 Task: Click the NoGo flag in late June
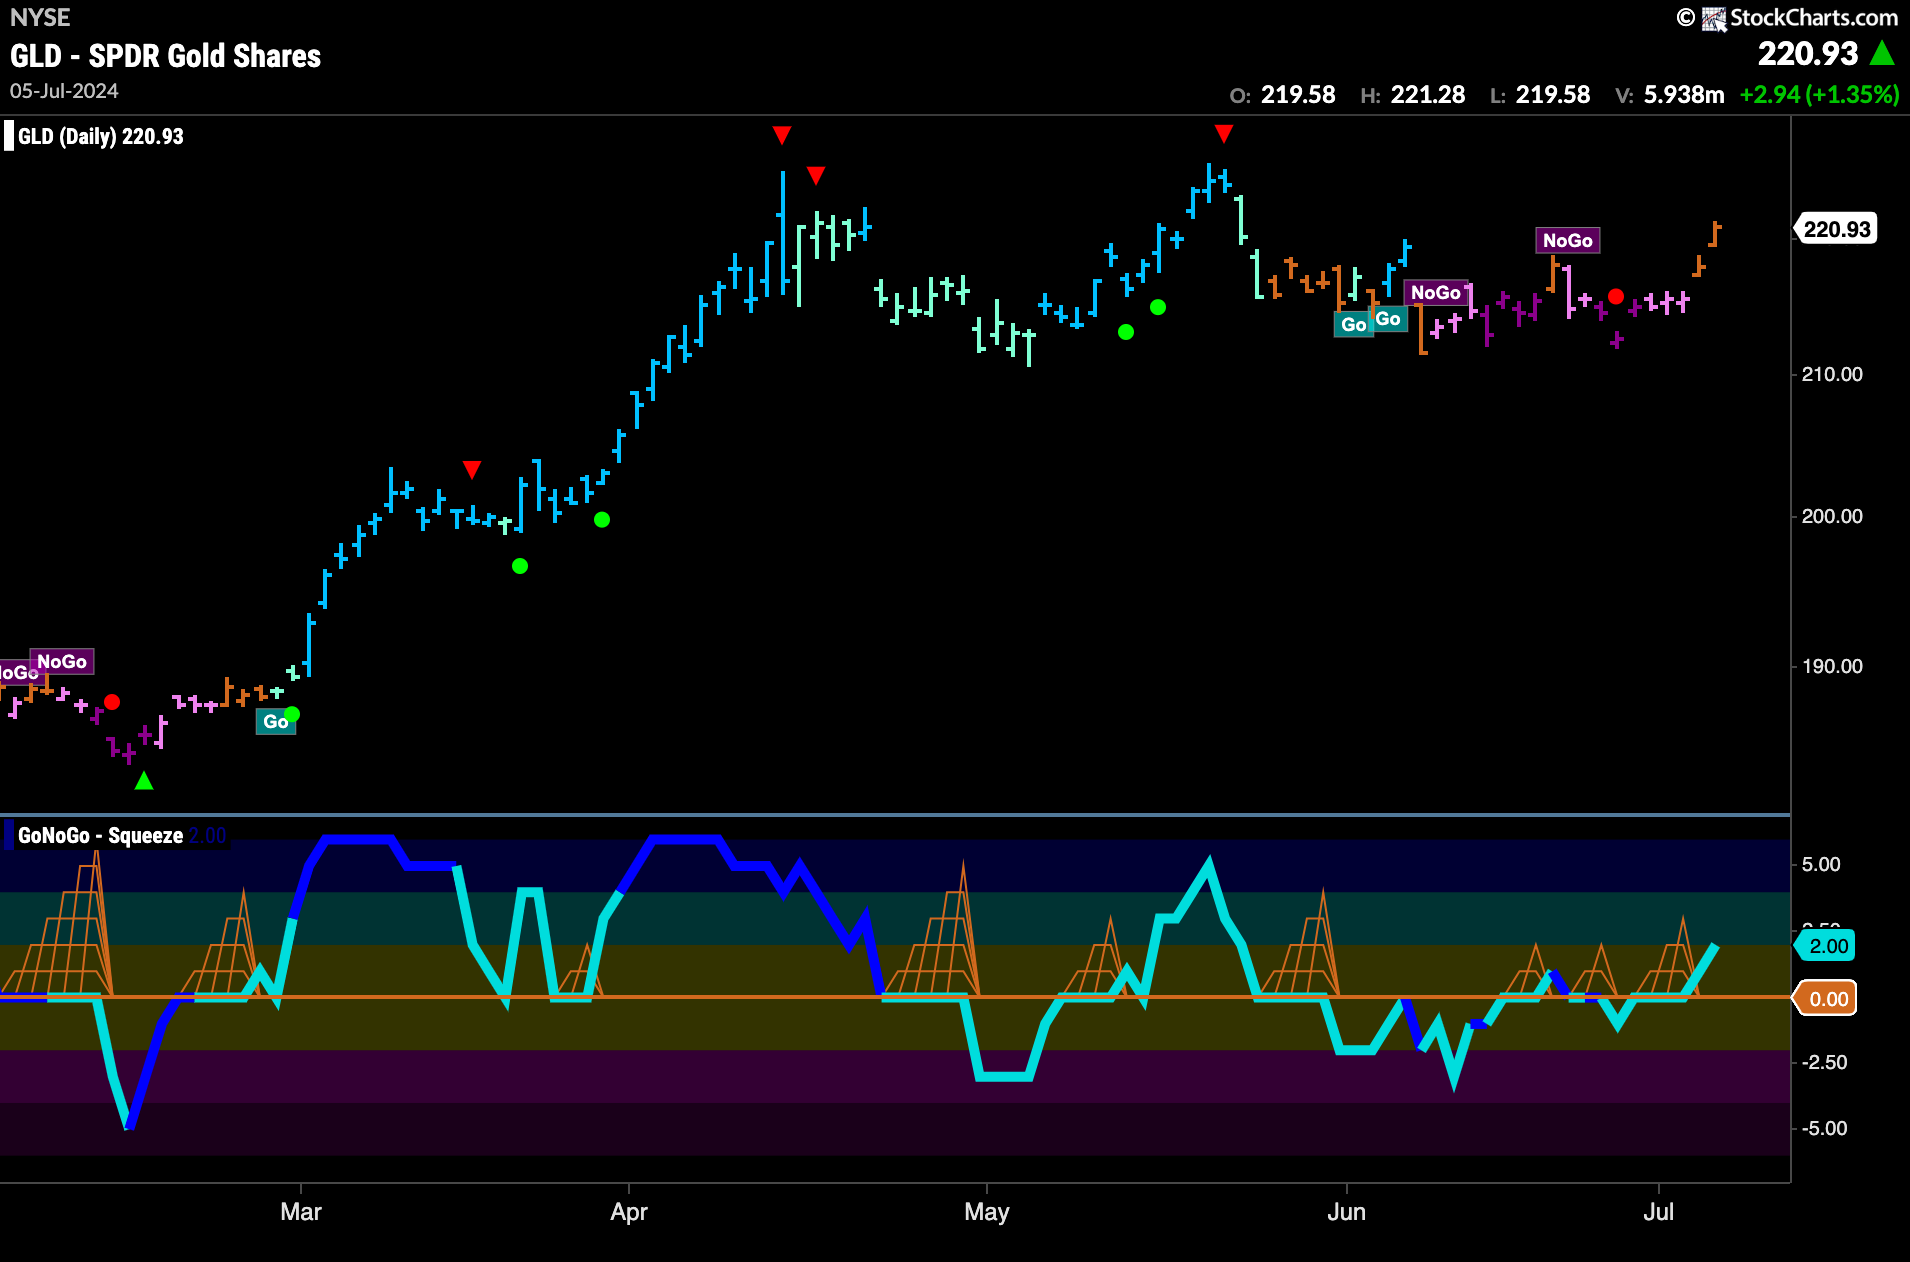coord(1568,240)
